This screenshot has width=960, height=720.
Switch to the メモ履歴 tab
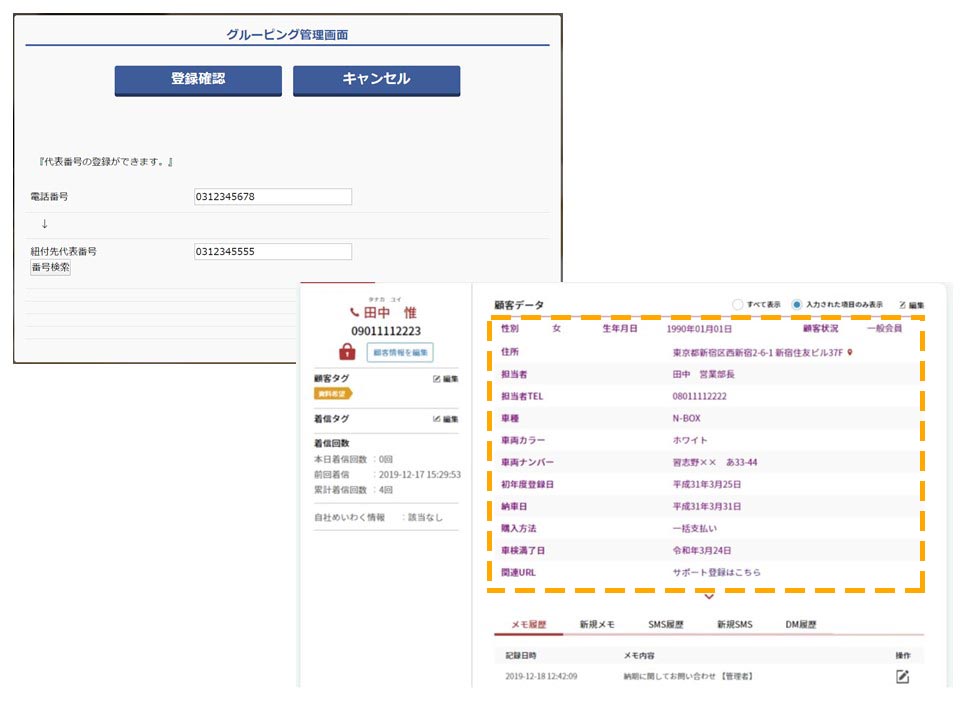[528, 624]
